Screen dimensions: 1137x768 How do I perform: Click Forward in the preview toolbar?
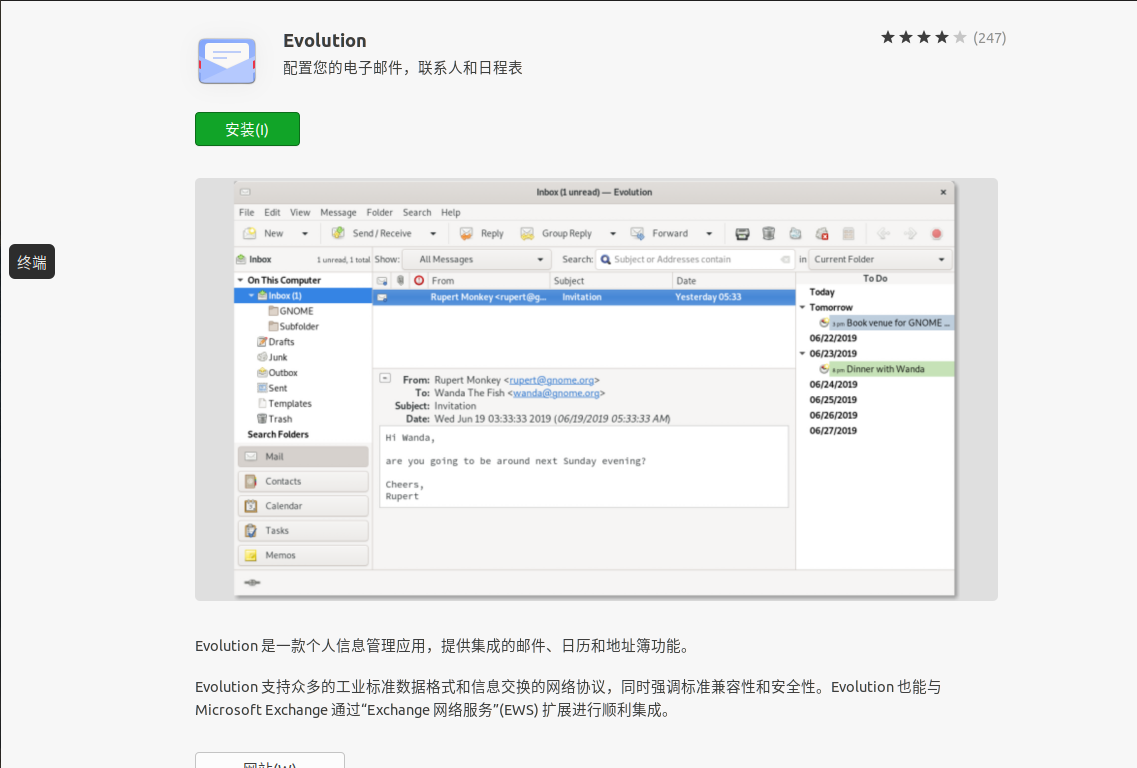[659, 234]
